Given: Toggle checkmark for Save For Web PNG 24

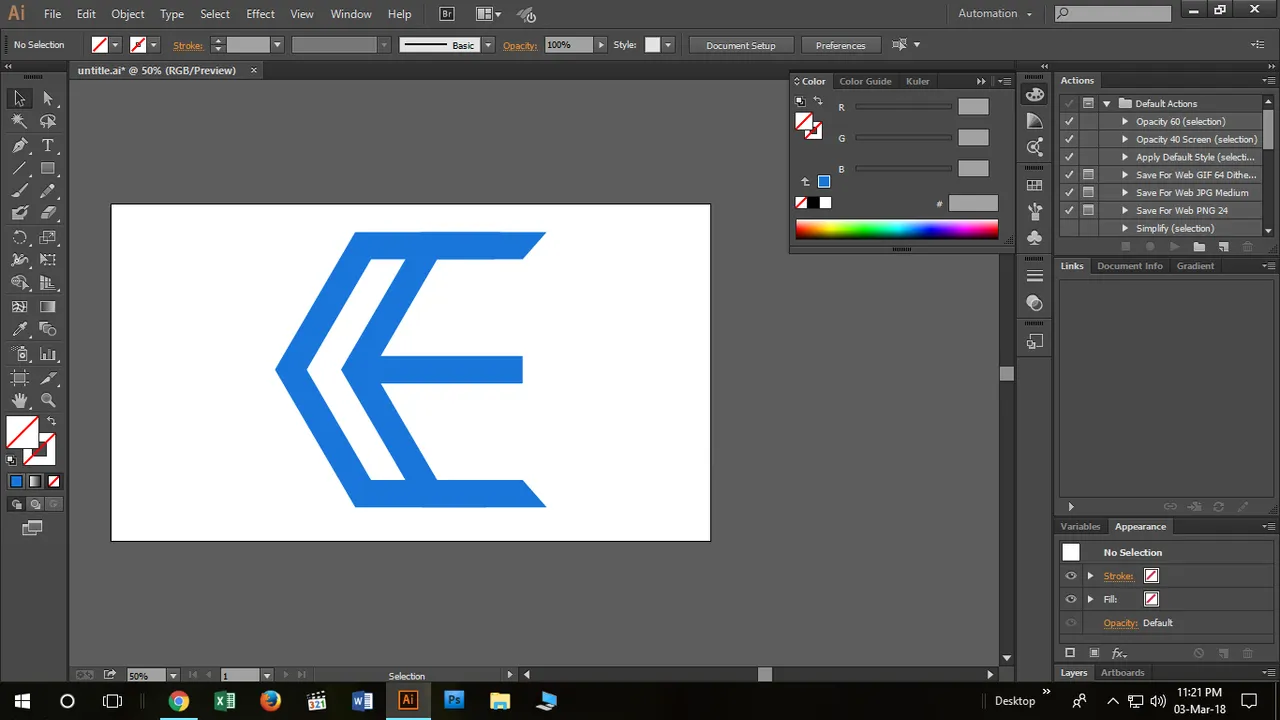Looking at the screenshot, I should click(x=1069, y=210).
